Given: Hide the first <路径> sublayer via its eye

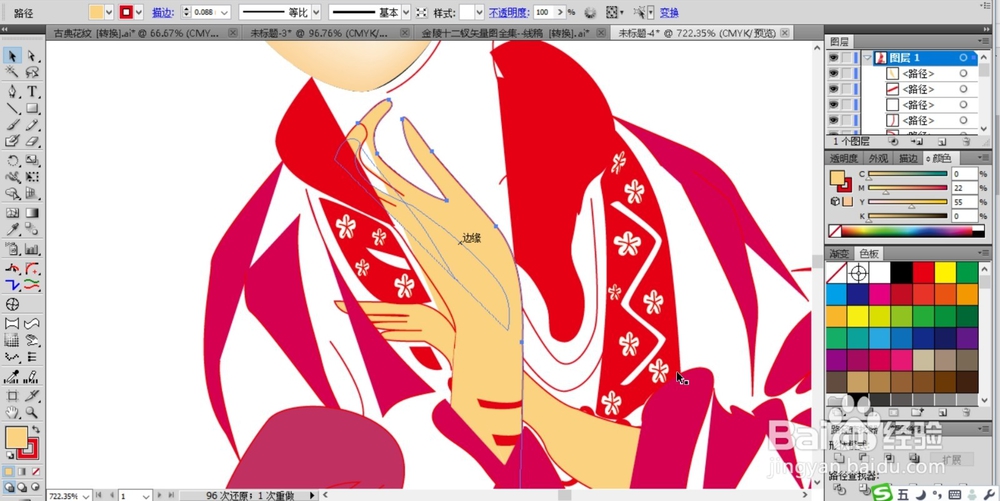Looking at the screenshot, I should [x=834, y=74].
